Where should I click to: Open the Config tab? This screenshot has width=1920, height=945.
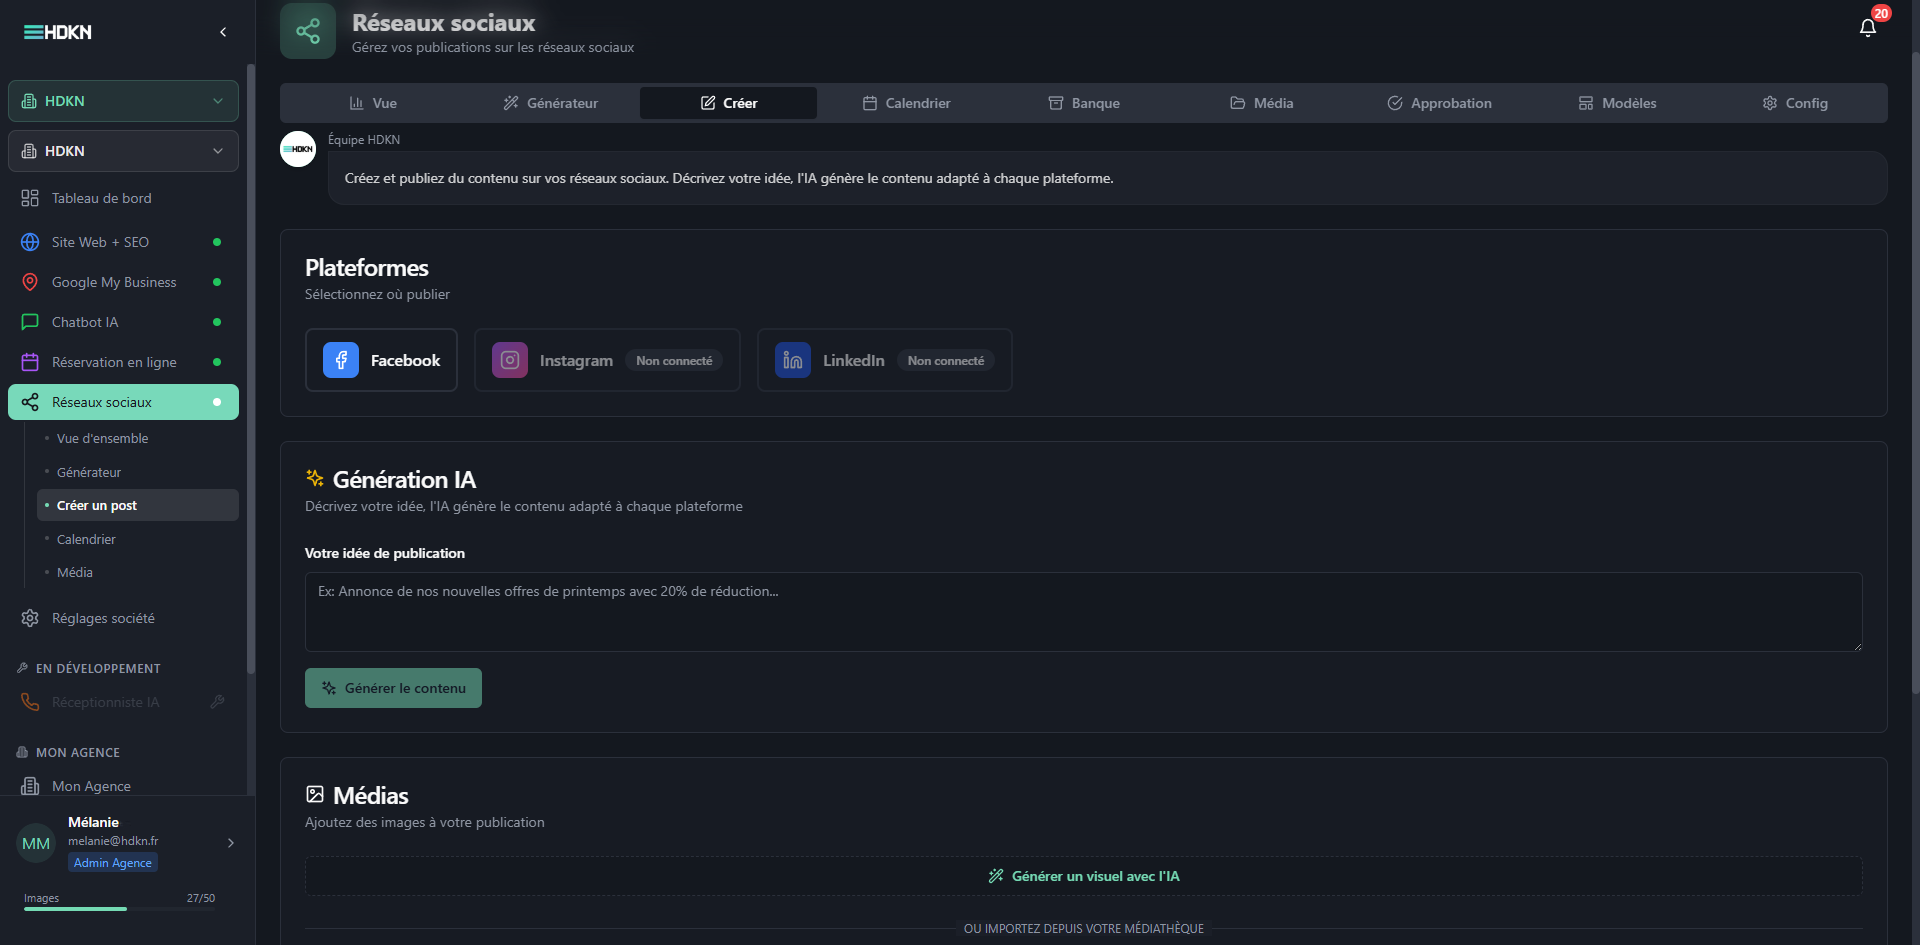(x=1795, y=103)
